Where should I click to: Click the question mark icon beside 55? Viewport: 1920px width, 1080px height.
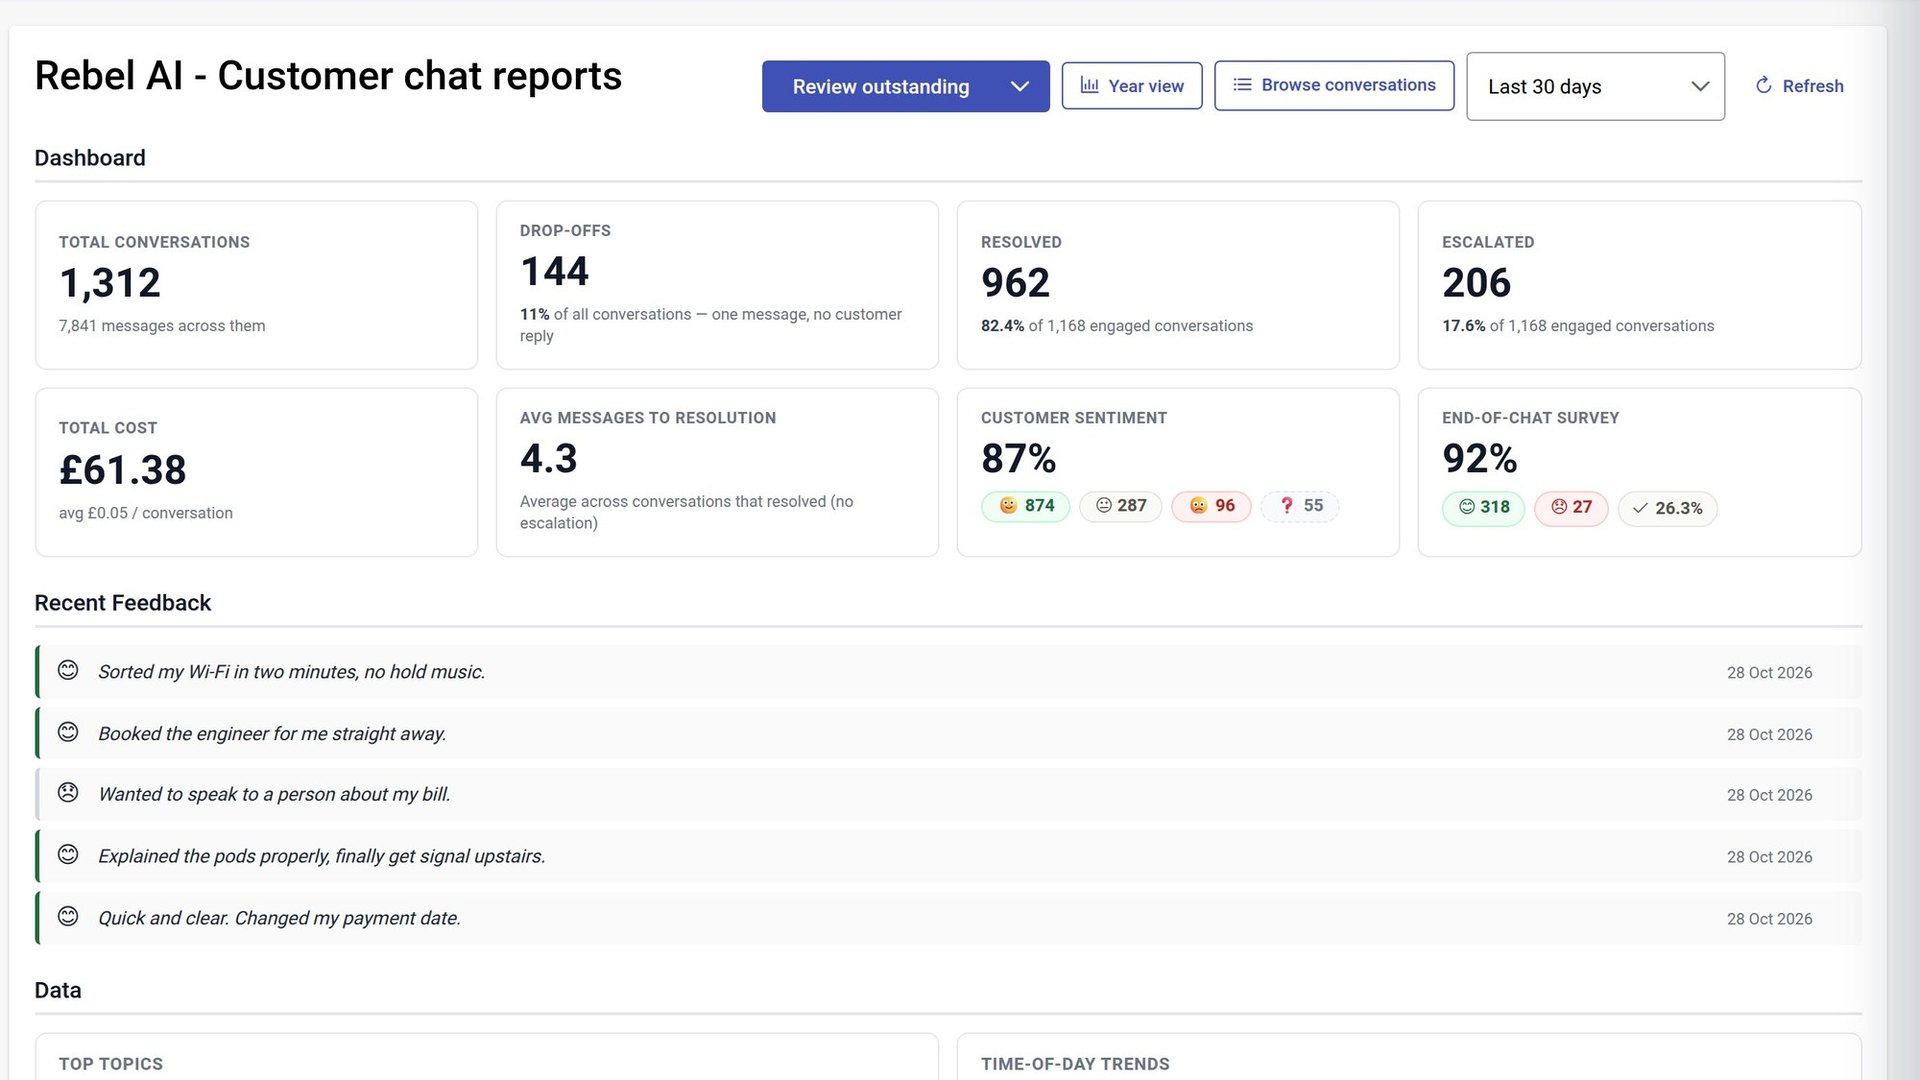click(1287, 506)
